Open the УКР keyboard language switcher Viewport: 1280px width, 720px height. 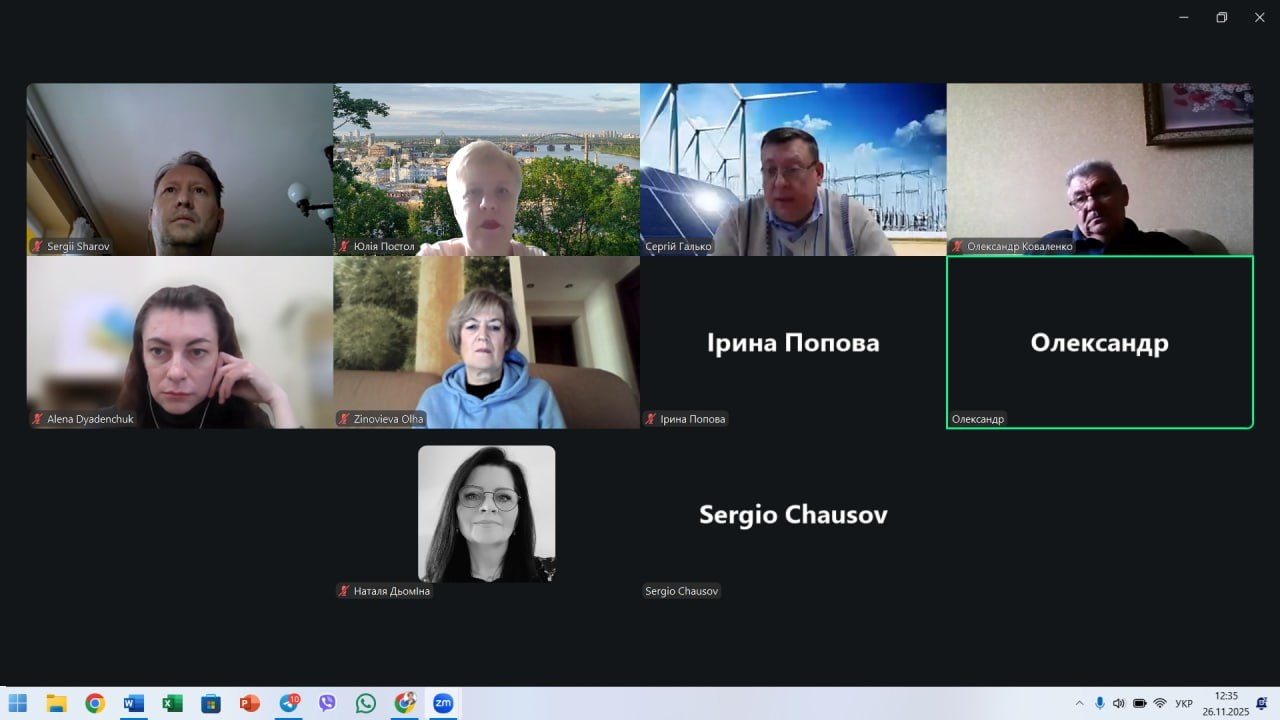tap(1184, 704)
